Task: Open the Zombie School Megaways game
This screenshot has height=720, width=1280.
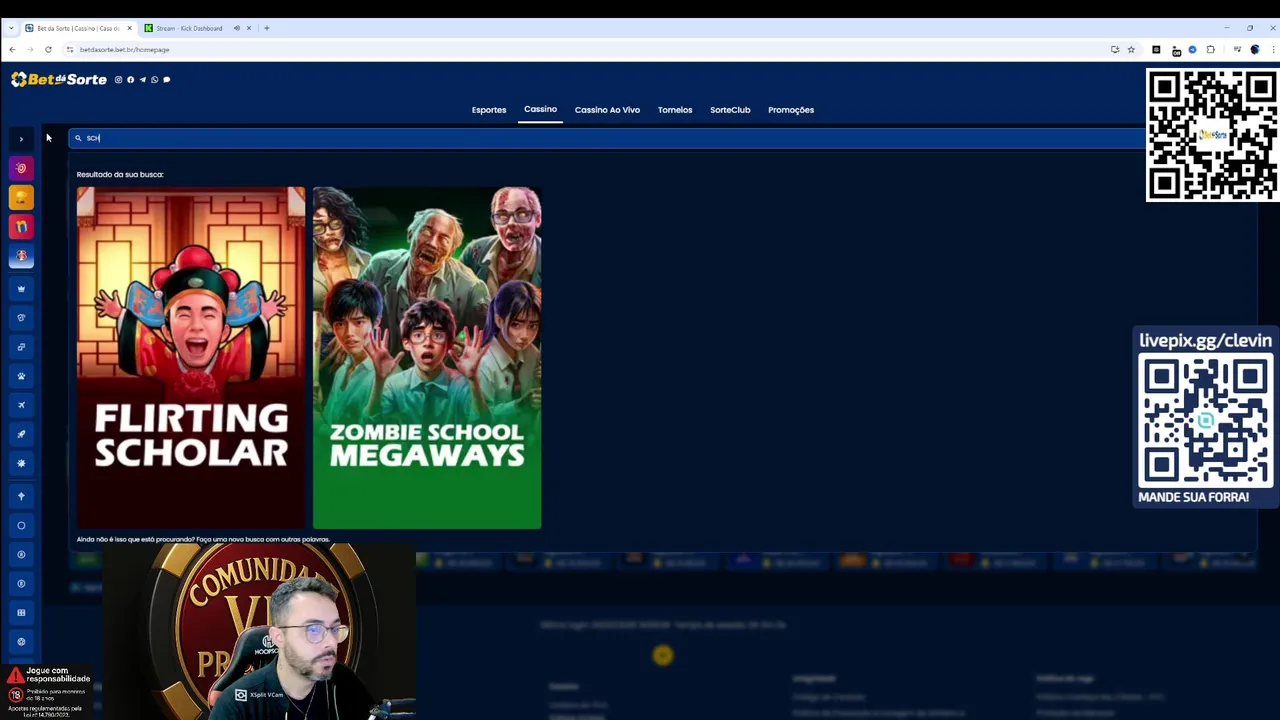Action: point(427,357)
